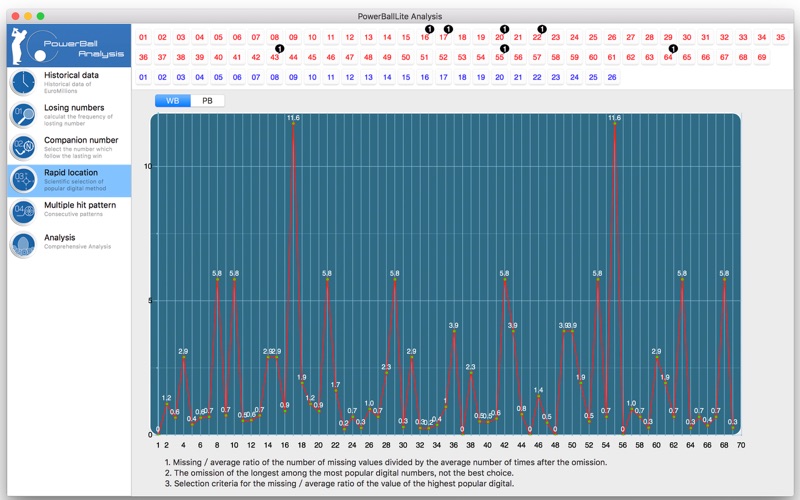Switch to the PB segment
The width and height of the screenshot is (800, 500).
[207, 101]
